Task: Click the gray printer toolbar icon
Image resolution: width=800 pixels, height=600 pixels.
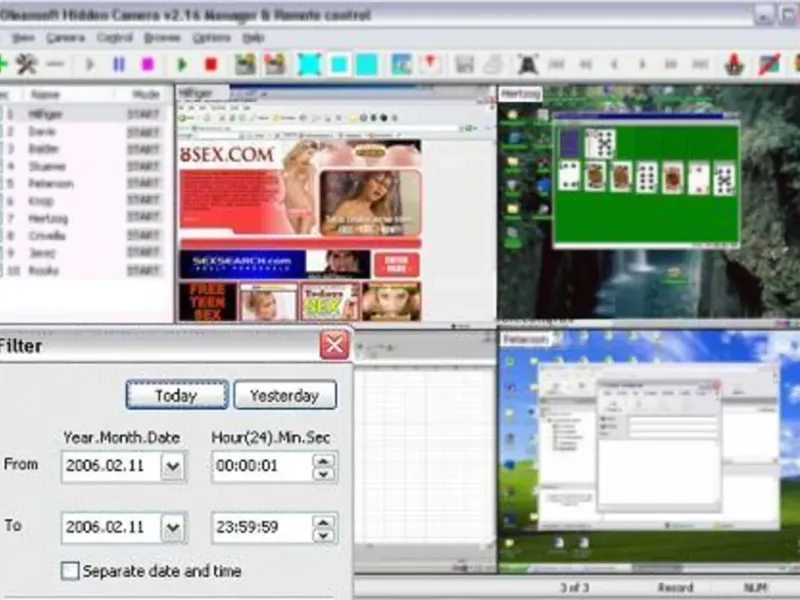Action: point(493,65)
